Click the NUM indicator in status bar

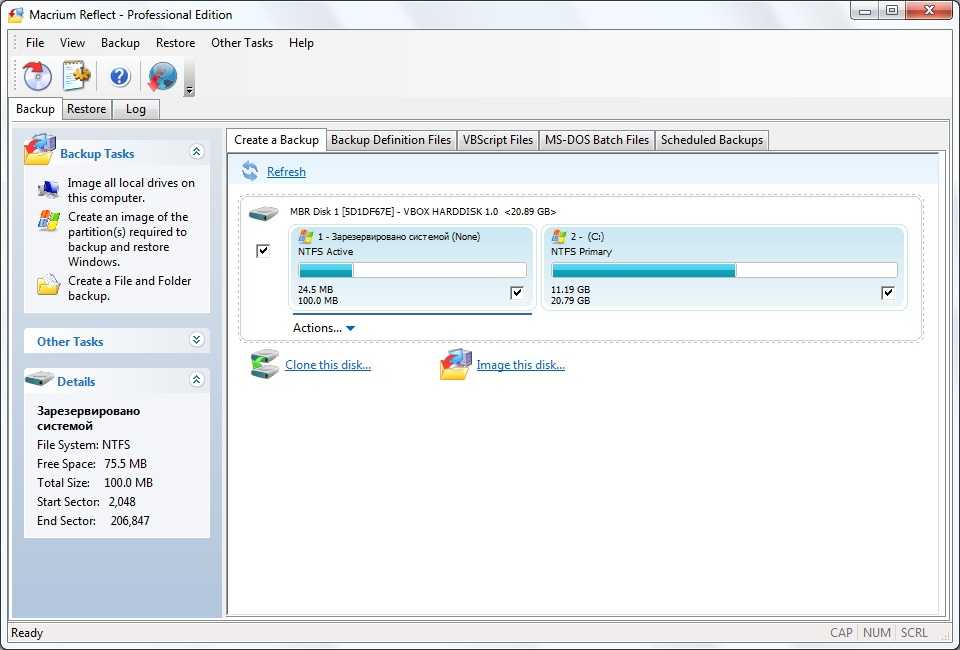(877, 633)
